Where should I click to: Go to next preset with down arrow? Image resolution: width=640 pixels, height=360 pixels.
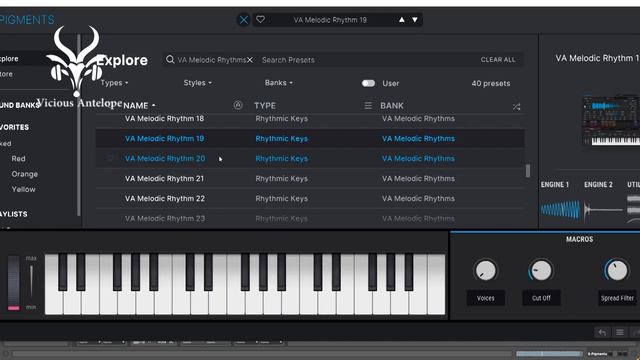pyautogui.click(x=415, y=20)
